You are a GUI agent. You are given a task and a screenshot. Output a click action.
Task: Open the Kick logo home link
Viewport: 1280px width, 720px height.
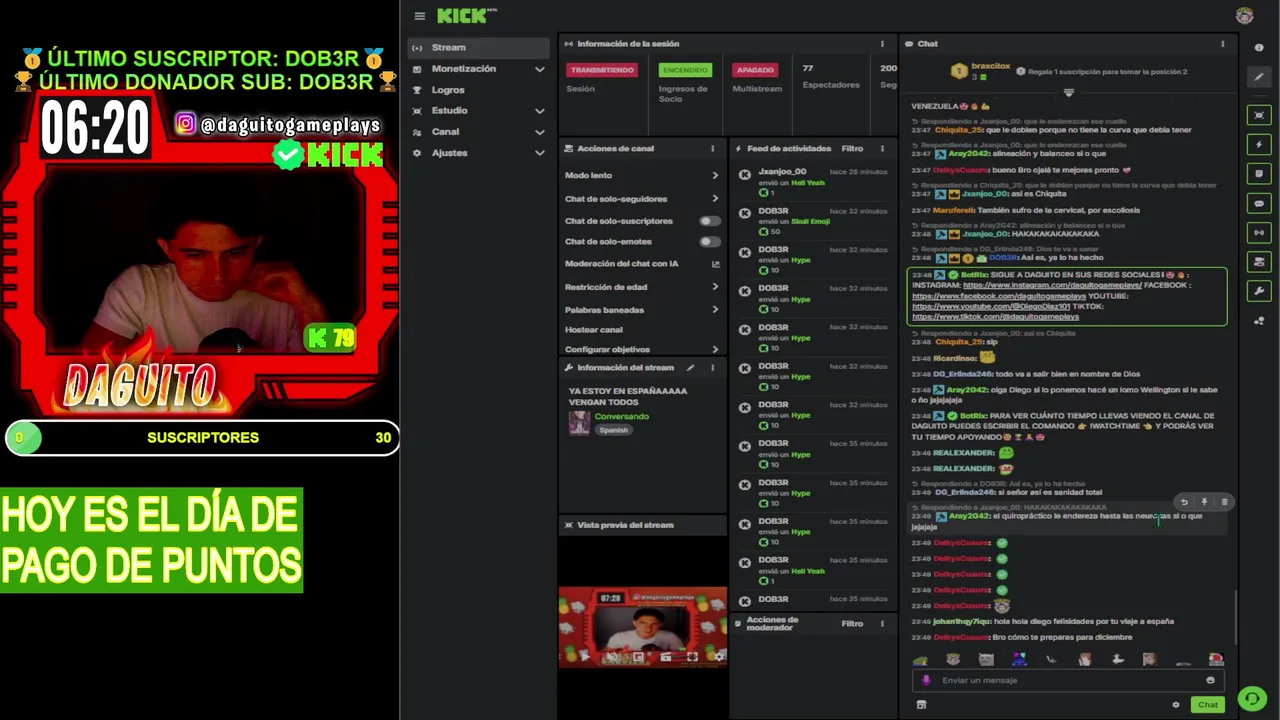pos(466,16)
